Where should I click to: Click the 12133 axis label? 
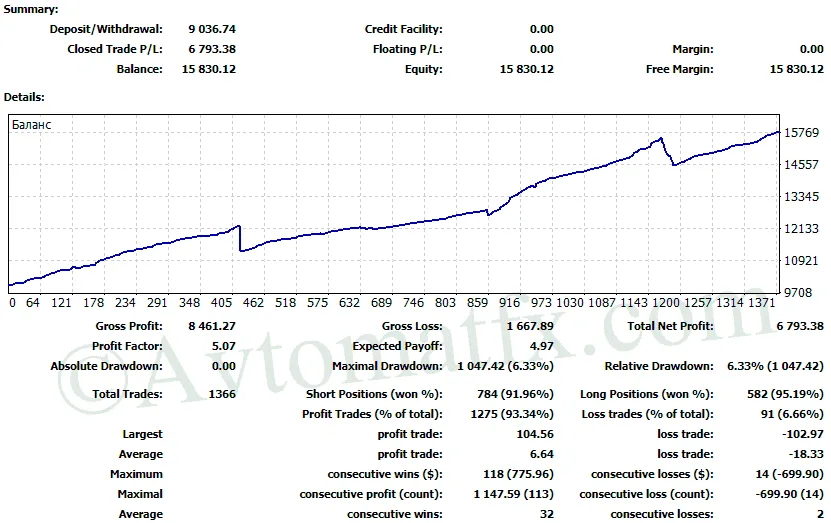click(801, 229)
